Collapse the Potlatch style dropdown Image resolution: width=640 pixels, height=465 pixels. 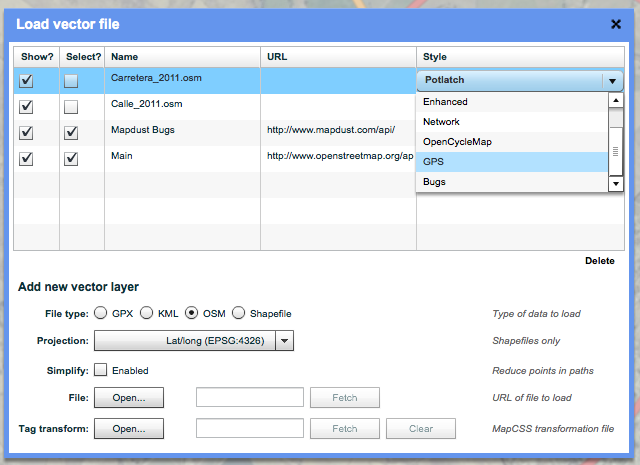point(609,81)
